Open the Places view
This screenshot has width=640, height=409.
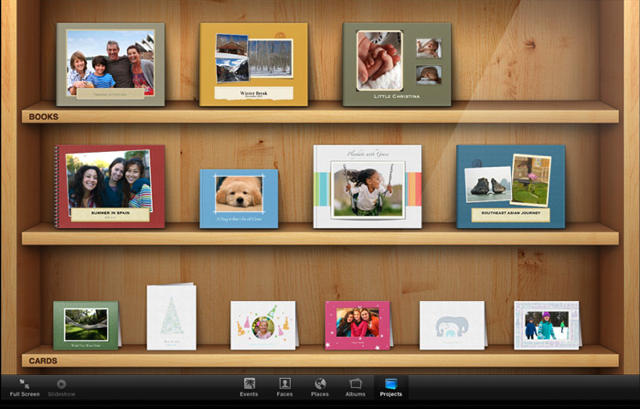click(x=320, y=388)
